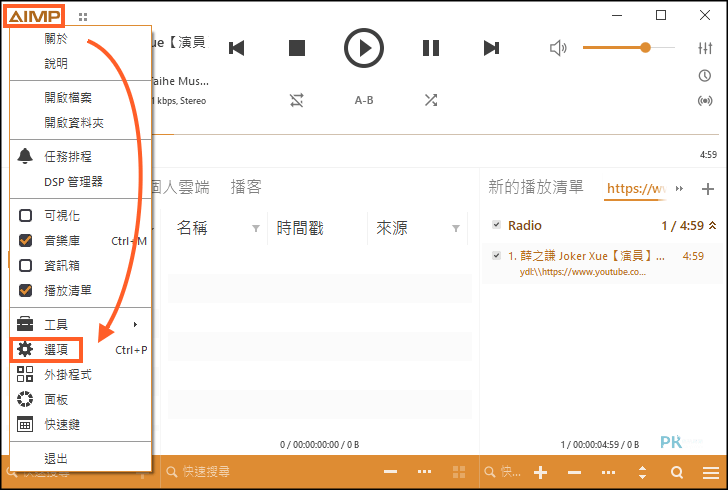
Task: Add a new playlist tab with plus
Action: point(708,189)
